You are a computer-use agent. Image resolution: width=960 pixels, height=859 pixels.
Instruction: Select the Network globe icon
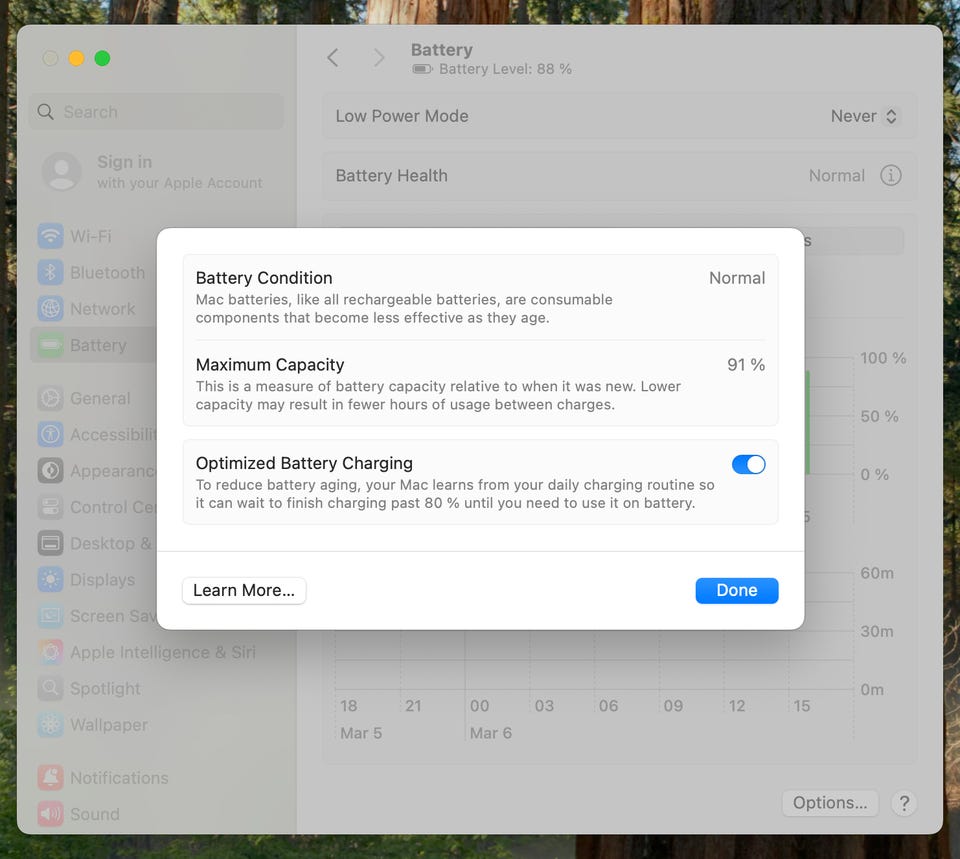(50, 309)
